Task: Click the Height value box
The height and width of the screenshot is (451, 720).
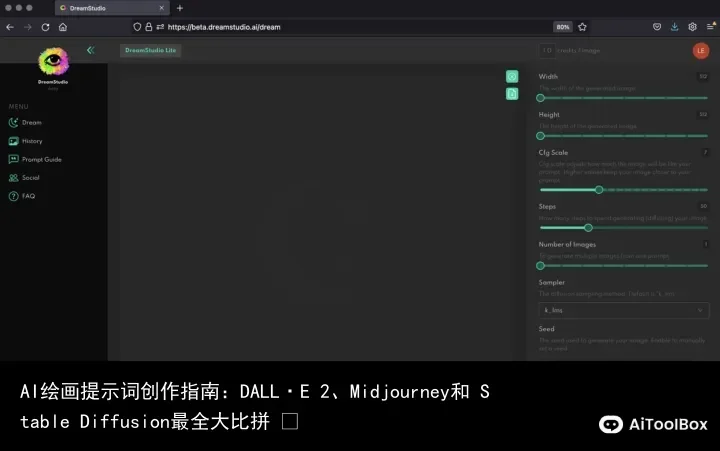Action: pos(703,114)
